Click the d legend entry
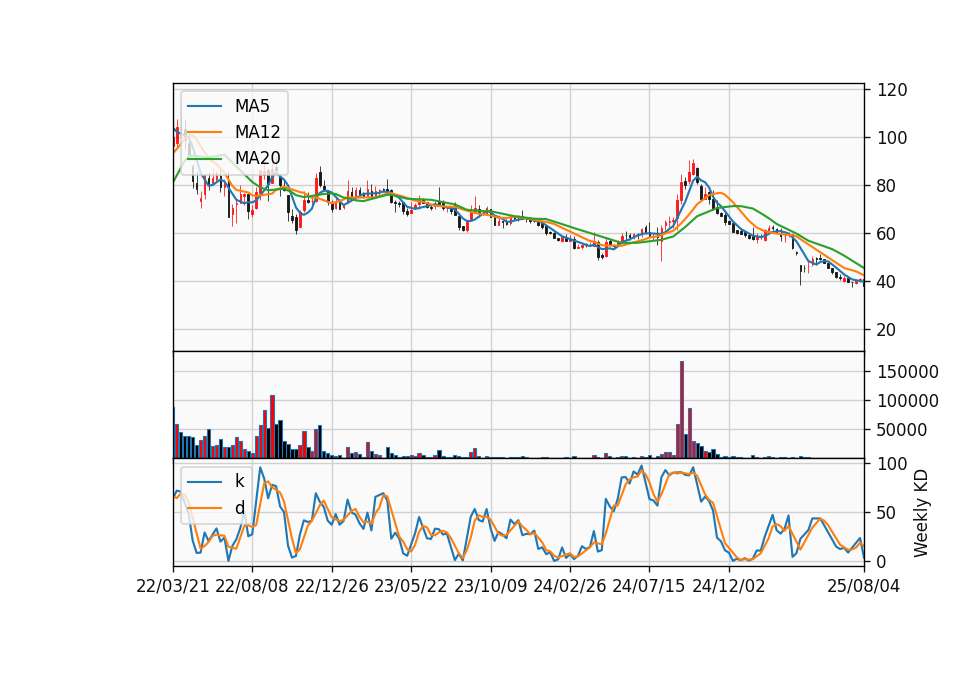 coord(239,508)
